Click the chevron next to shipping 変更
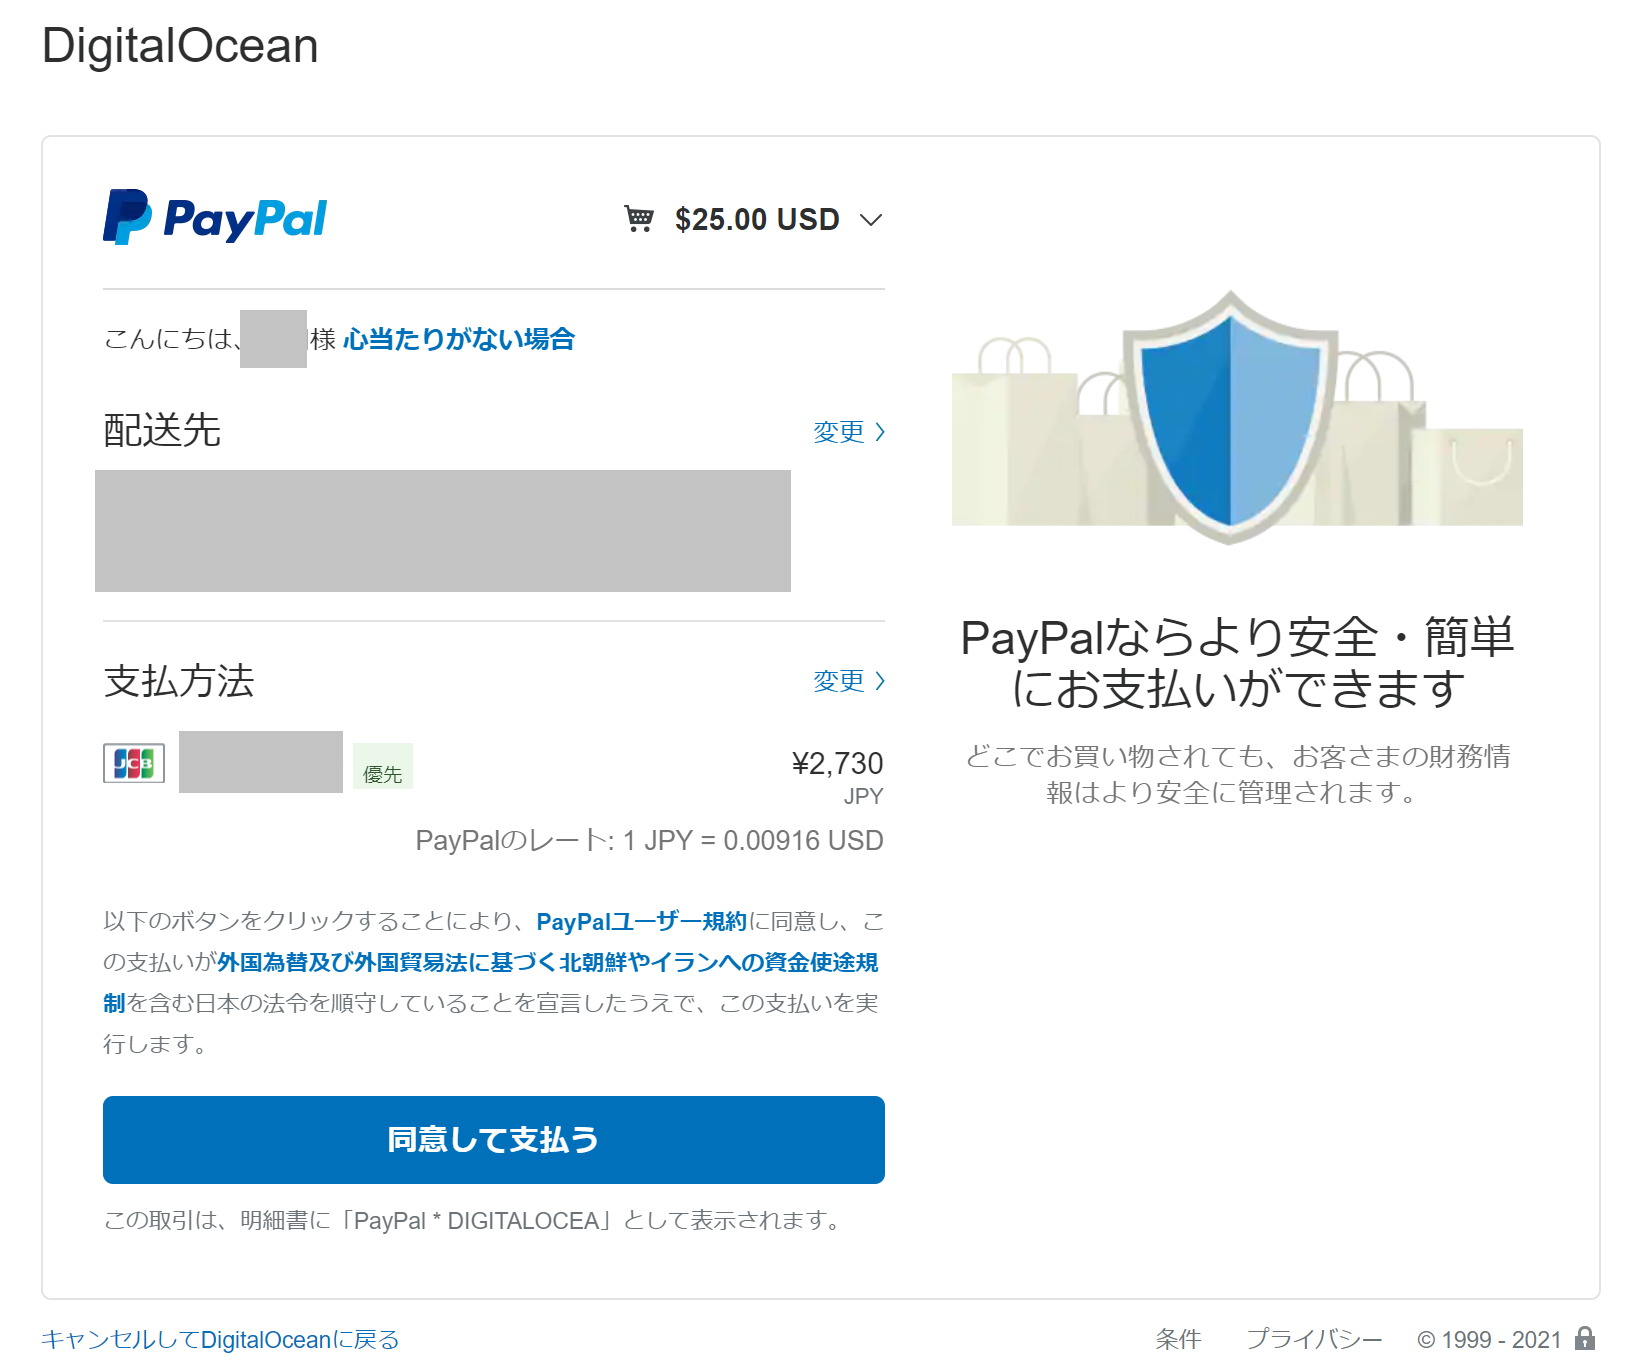Viewport: 1638px width, 1372px height. pos(880,432)
